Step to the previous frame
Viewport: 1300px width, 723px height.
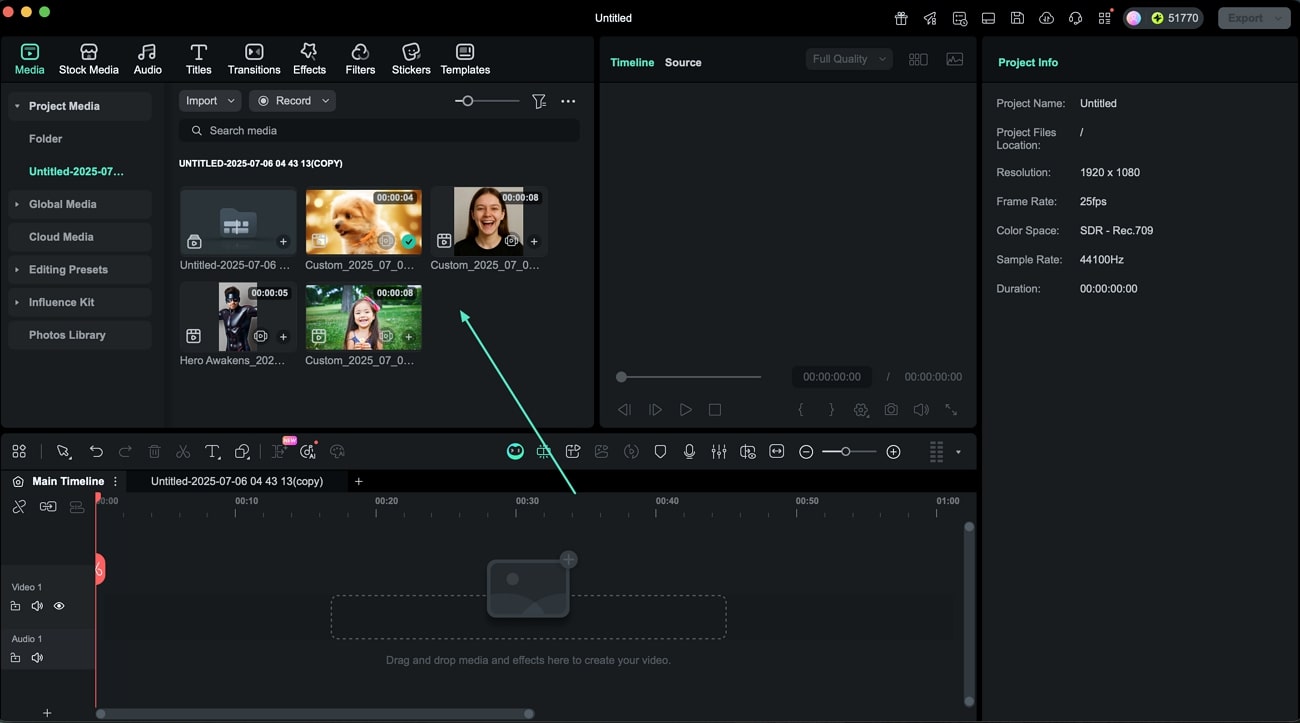point(624,410)
